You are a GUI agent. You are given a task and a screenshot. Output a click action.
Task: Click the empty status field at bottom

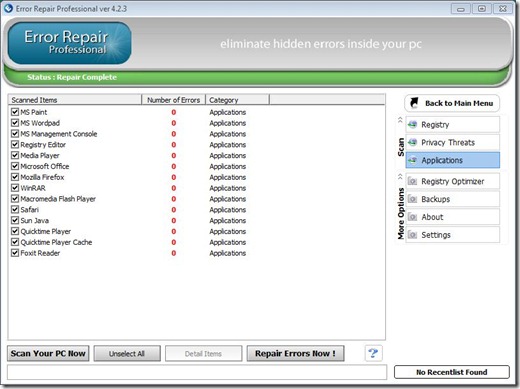(197, 372)
